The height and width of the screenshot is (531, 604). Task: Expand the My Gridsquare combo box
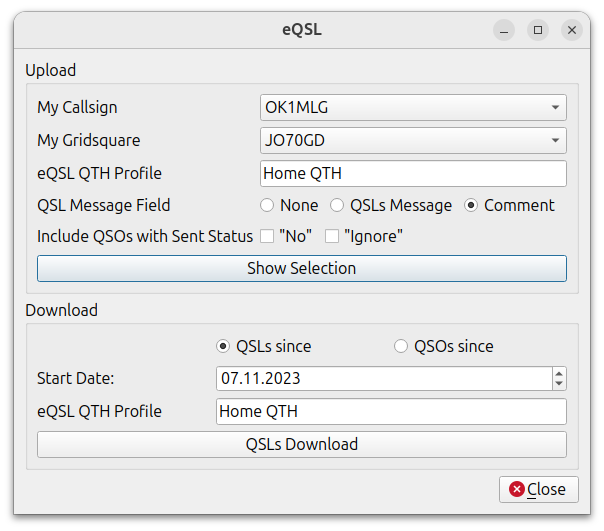(412, 140)
